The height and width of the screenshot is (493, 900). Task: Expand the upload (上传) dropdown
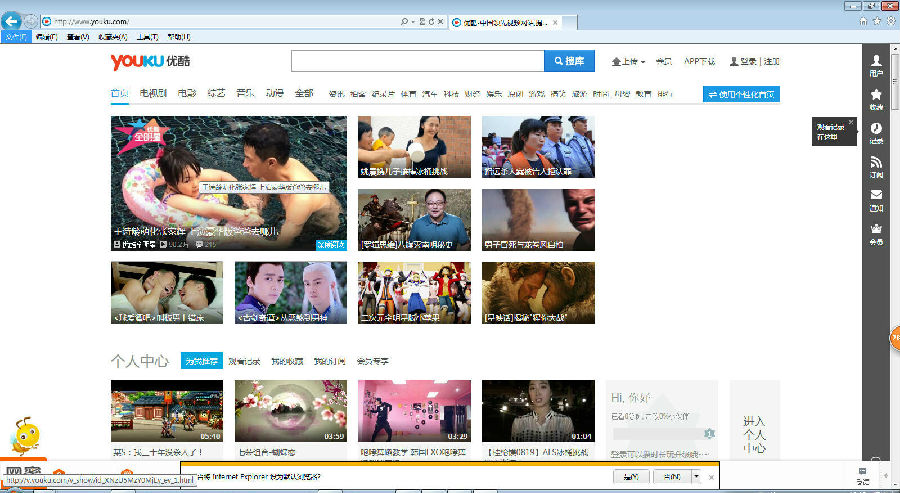point(628,62)
